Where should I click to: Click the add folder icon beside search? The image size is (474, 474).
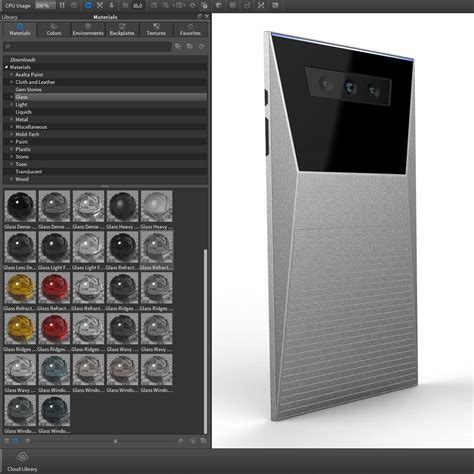pyautogui.click(x=190, y=46)
